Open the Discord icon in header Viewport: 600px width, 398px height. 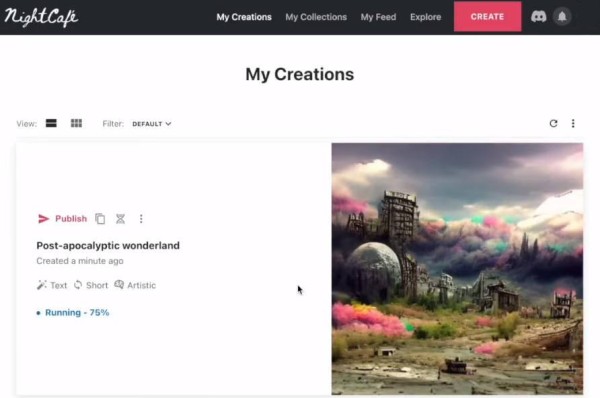click(538, 16)
